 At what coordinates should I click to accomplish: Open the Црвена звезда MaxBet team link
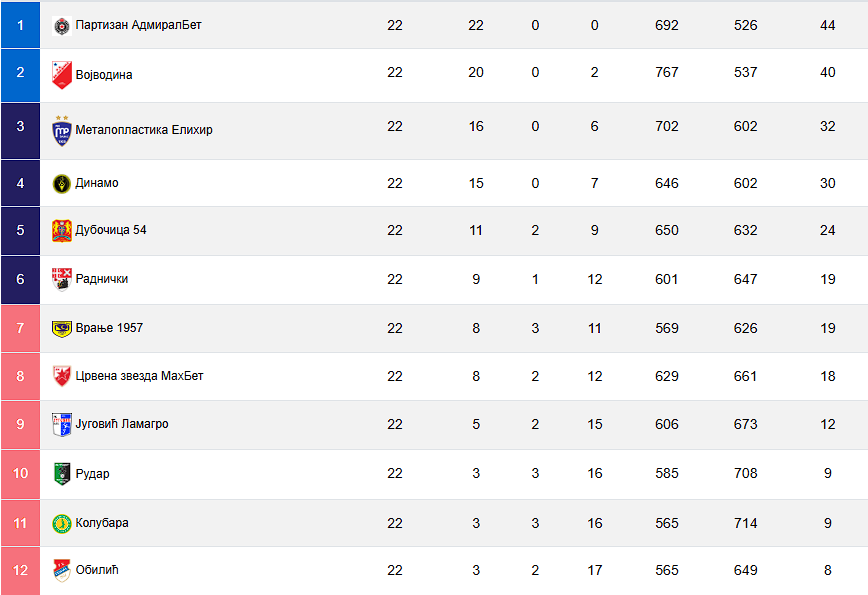coord(139,376)
